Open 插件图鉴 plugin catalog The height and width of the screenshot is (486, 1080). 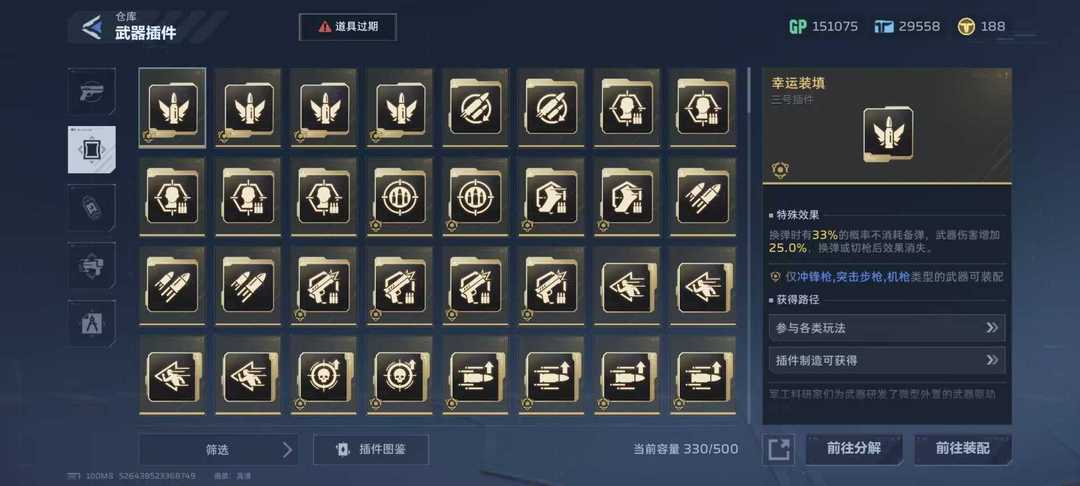click(x=371, y=450)
